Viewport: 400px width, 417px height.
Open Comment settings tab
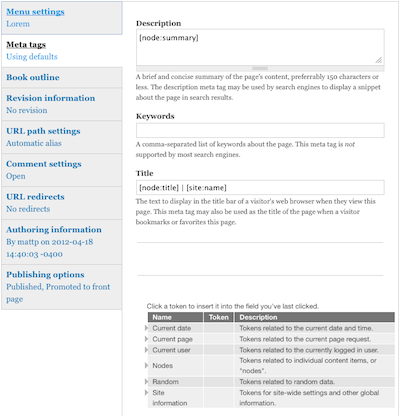pos(44,164)
